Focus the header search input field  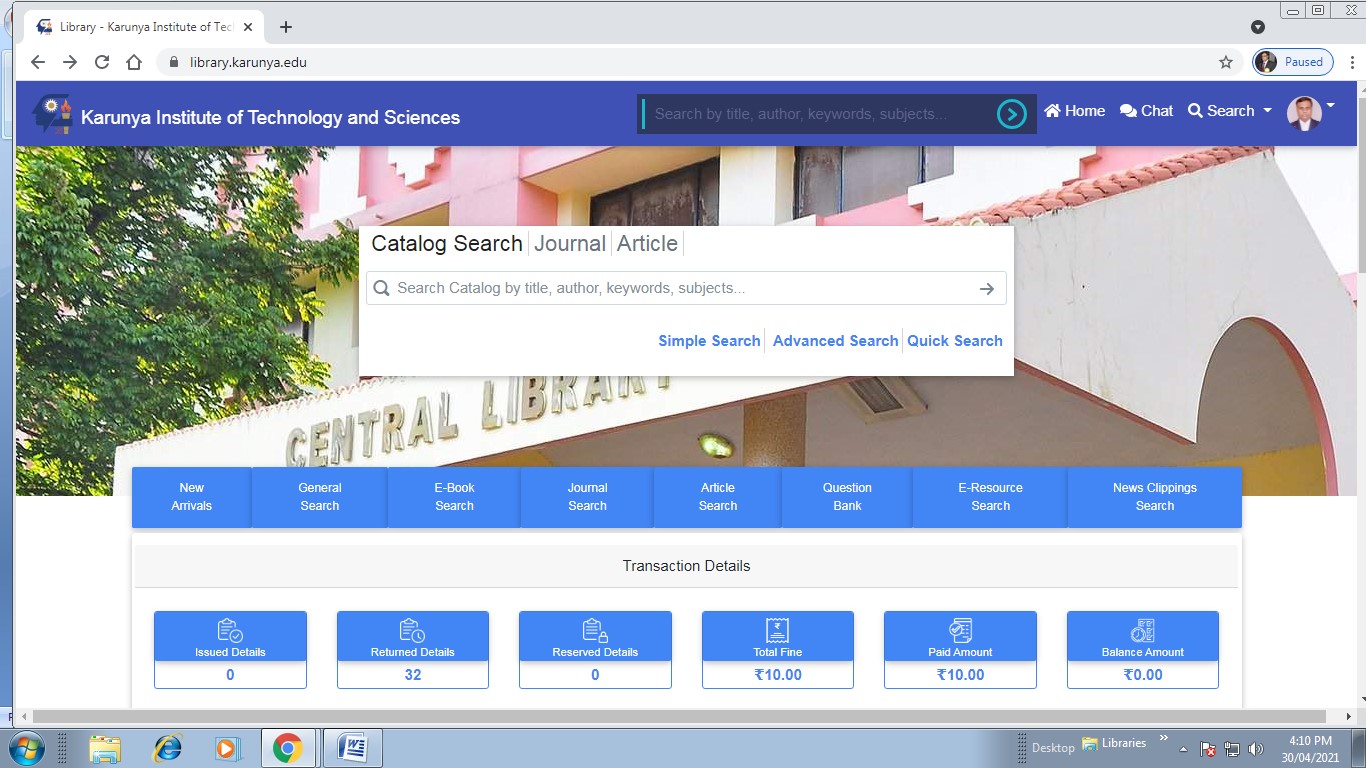pos(820,114)
